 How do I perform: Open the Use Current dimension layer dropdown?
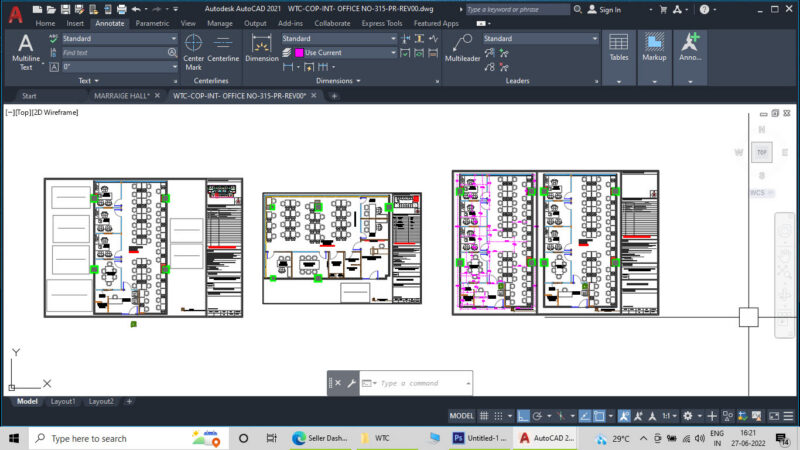pos(345,53)
